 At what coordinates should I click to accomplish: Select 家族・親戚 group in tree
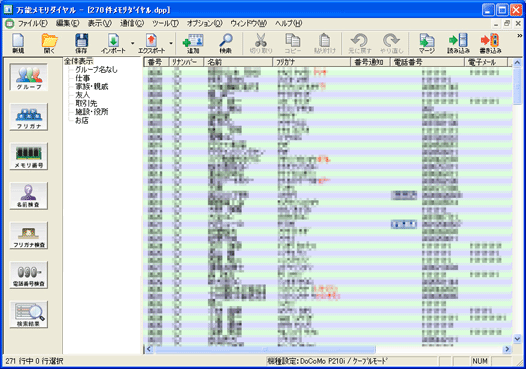pos(92,87)
